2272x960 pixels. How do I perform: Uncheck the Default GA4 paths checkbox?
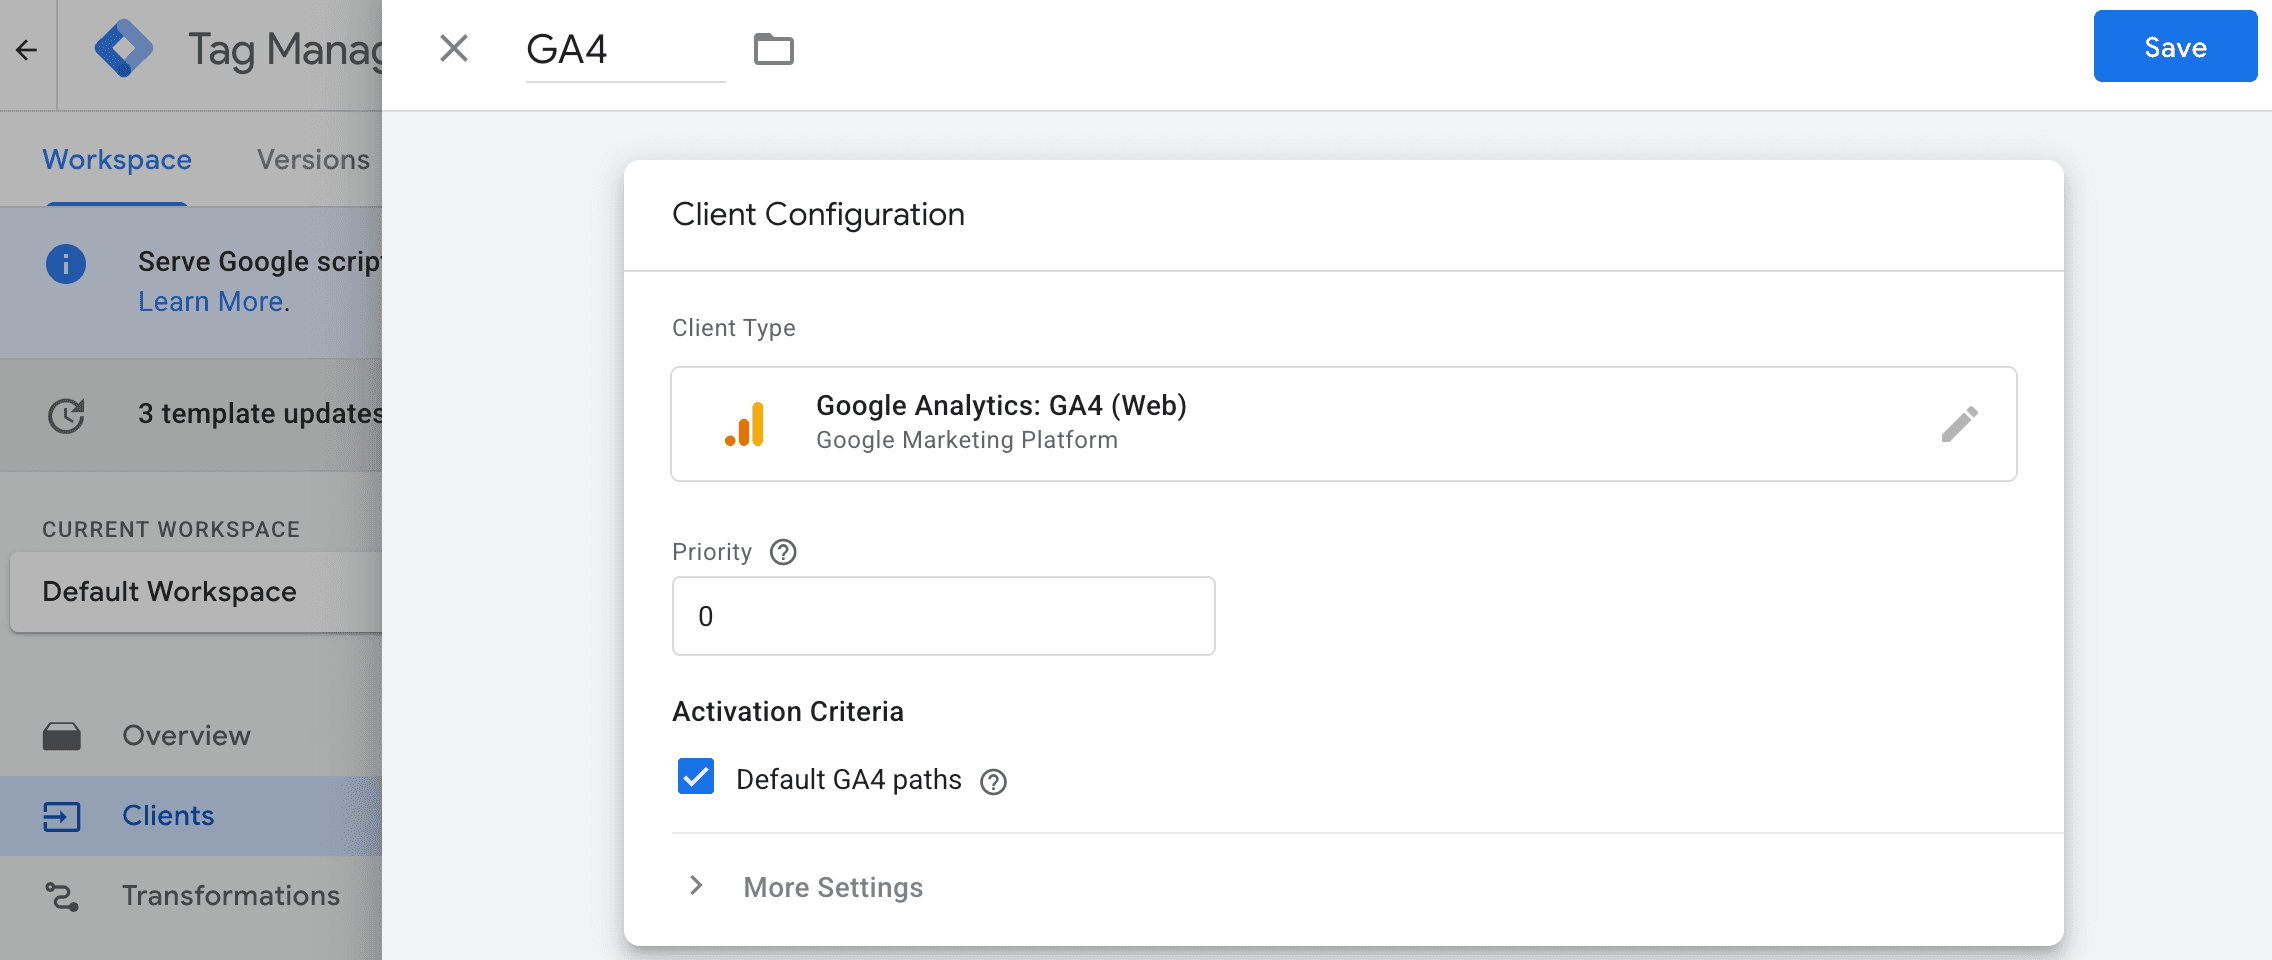point(696,777)
